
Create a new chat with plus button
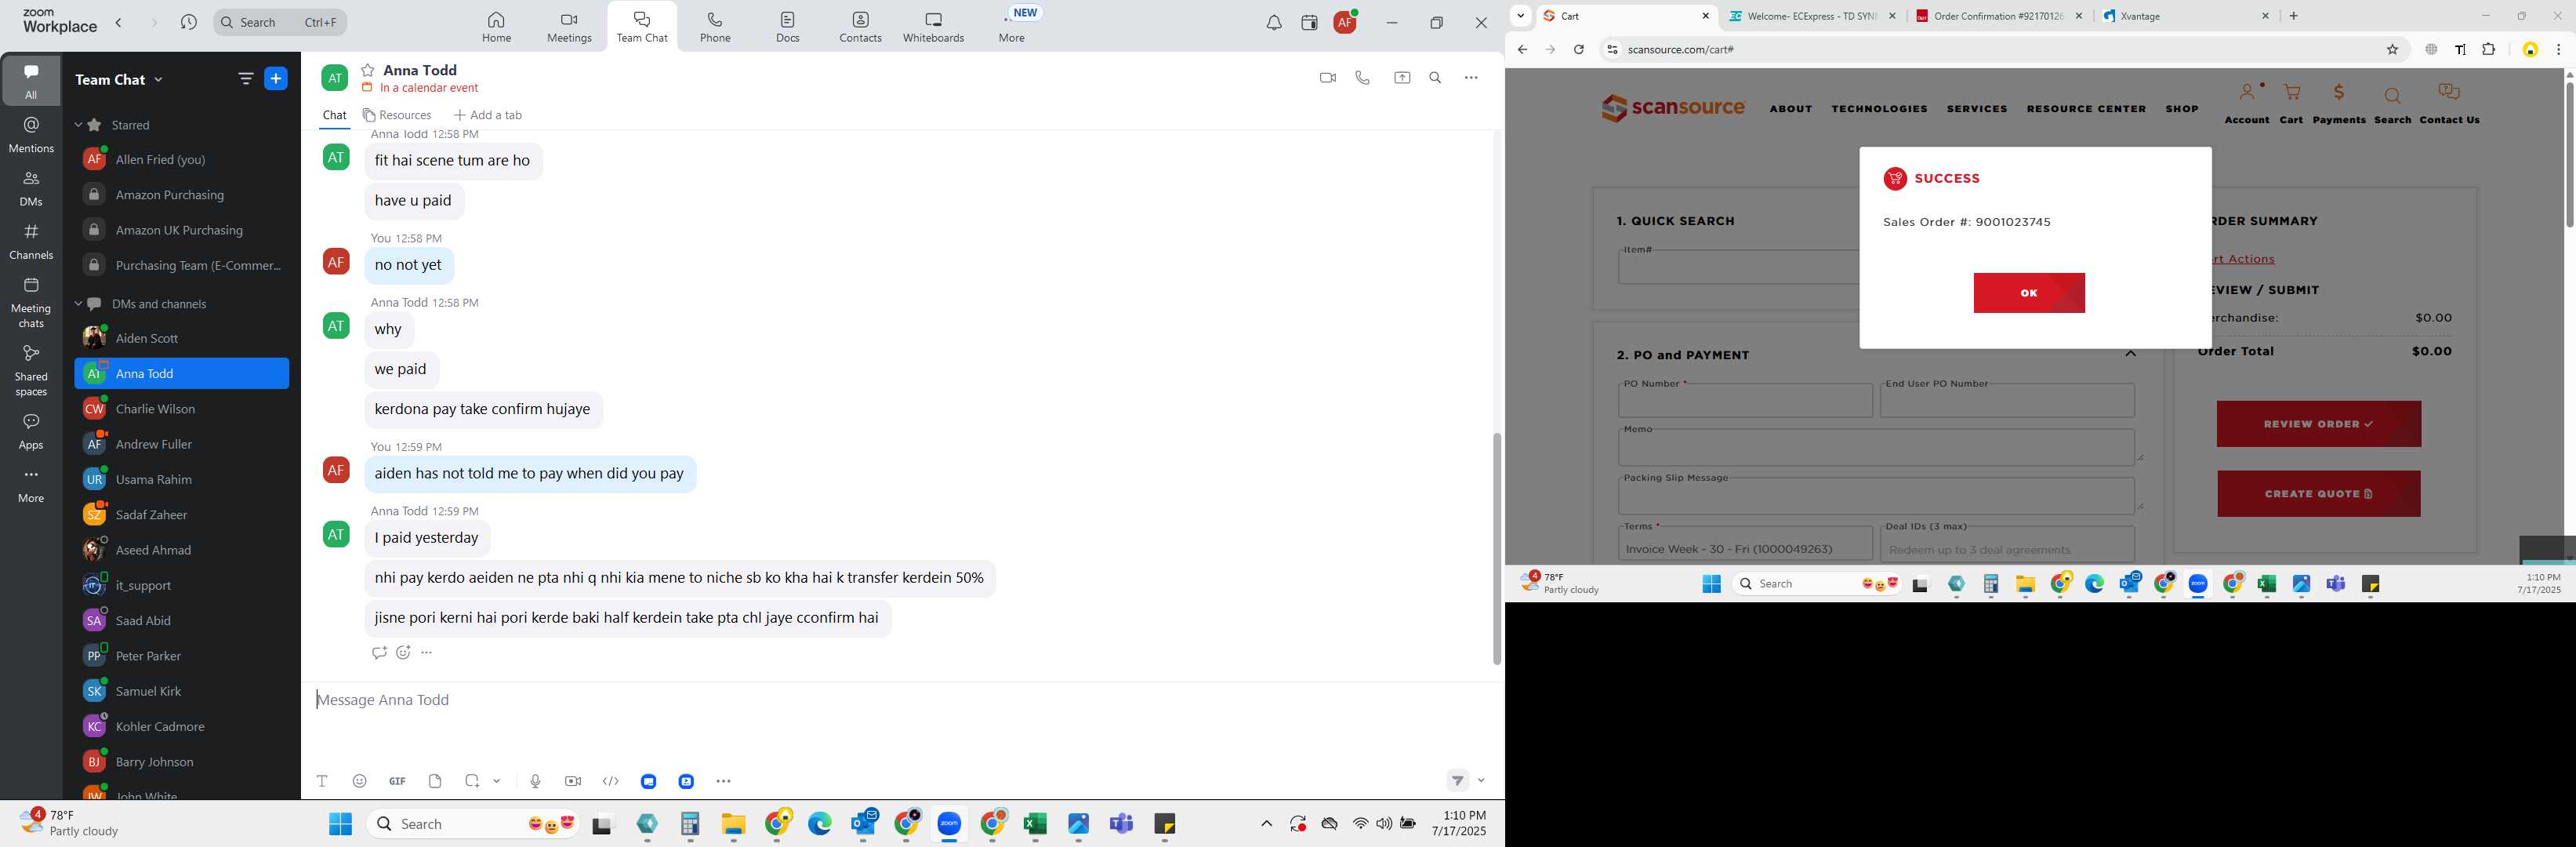pos(276,79)
